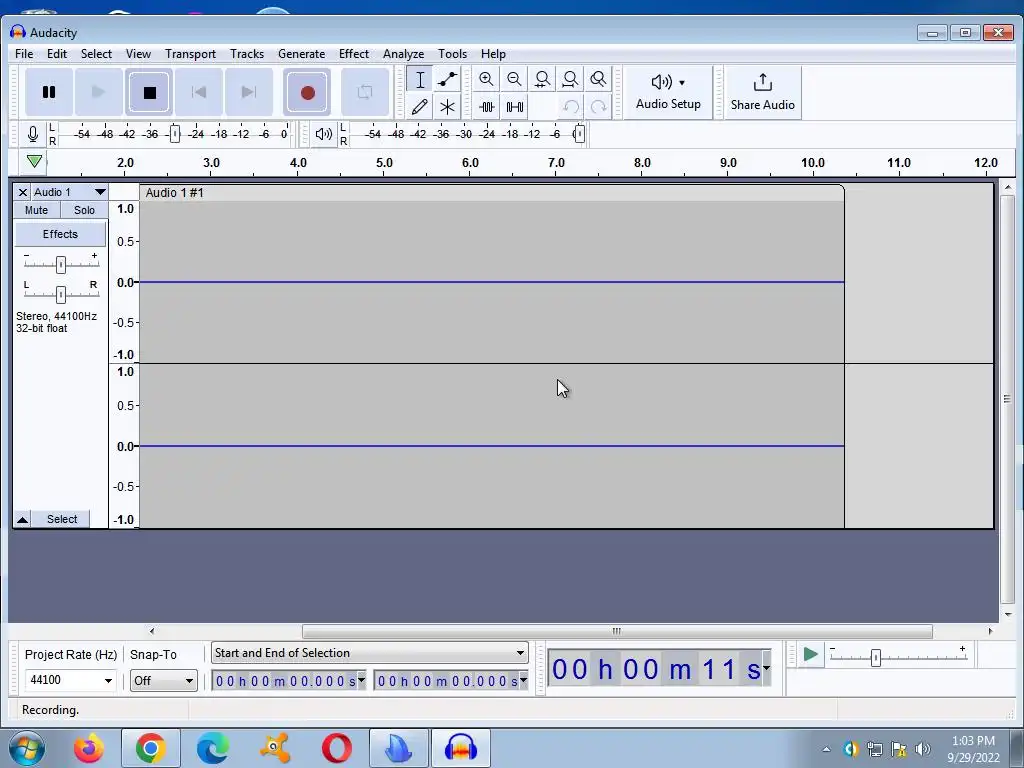Screen dimensions: 1024x768
Task: Click Trim audio outside selection icon
Action: point(487,106)
